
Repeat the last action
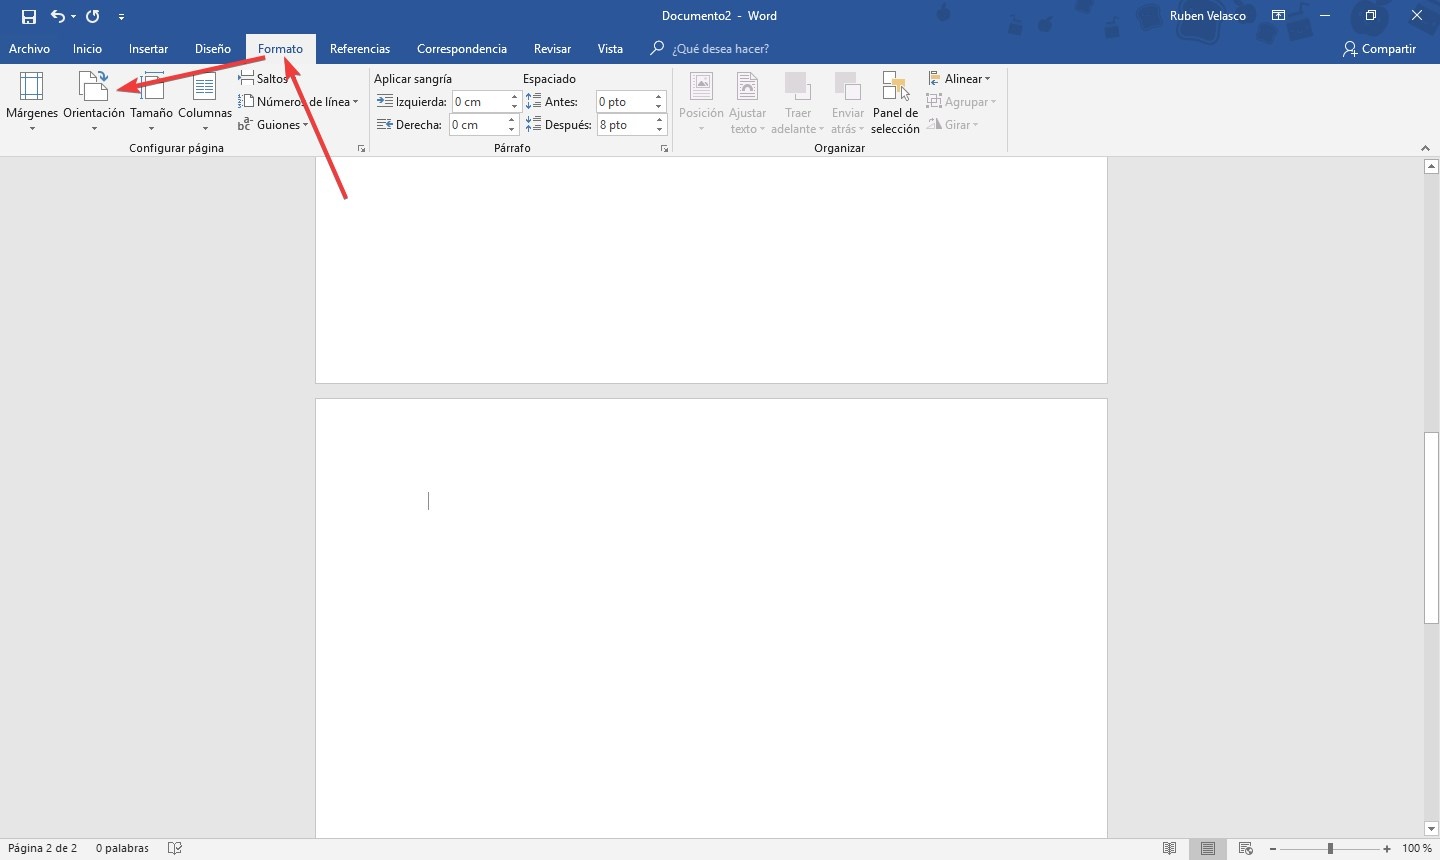coord(93,16)
